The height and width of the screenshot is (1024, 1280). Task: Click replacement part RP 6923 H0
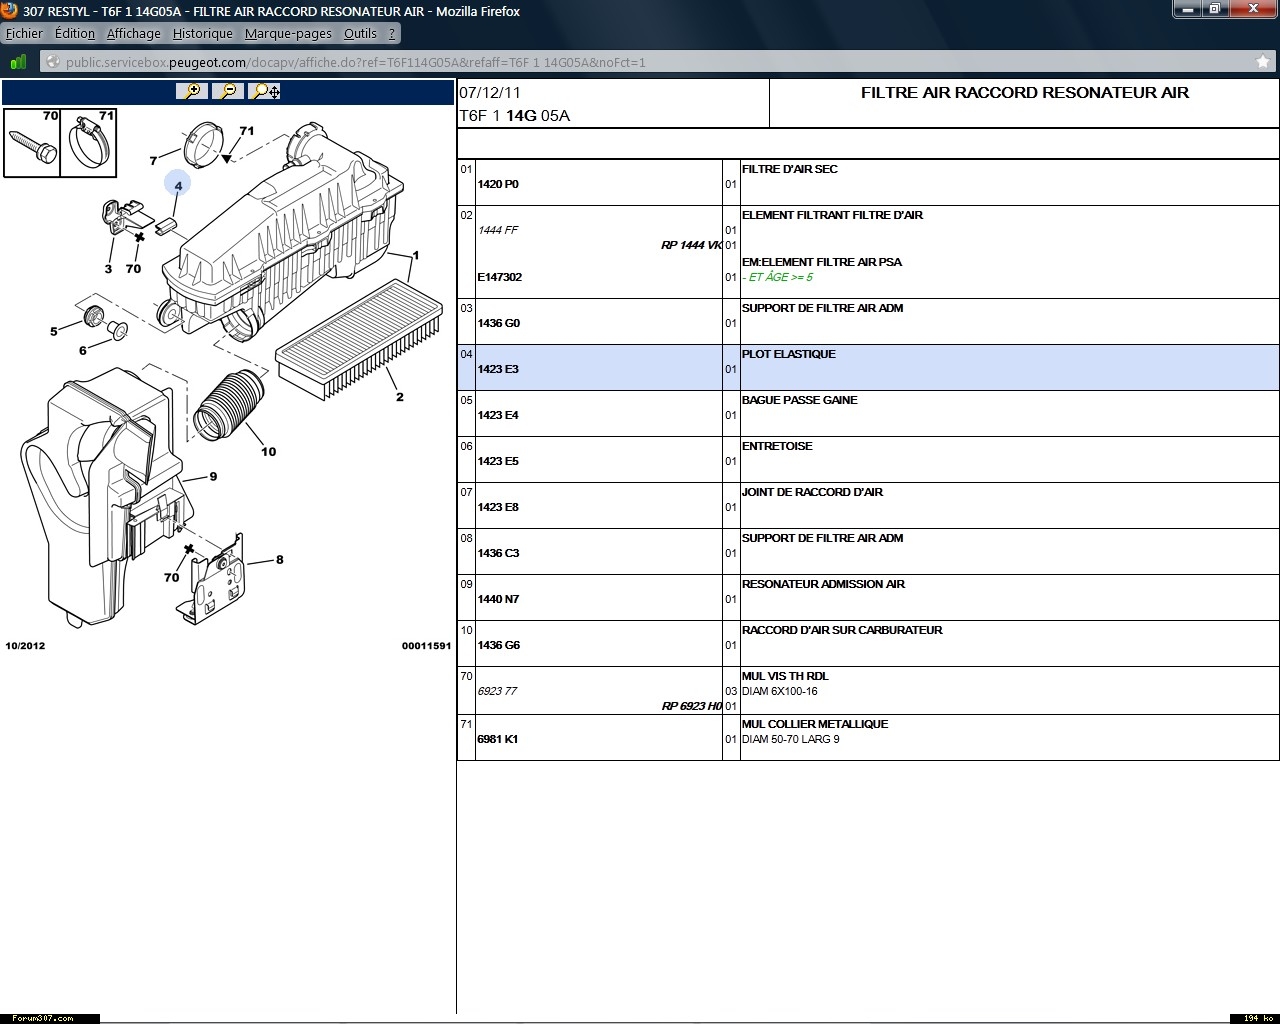click(691, 706)
